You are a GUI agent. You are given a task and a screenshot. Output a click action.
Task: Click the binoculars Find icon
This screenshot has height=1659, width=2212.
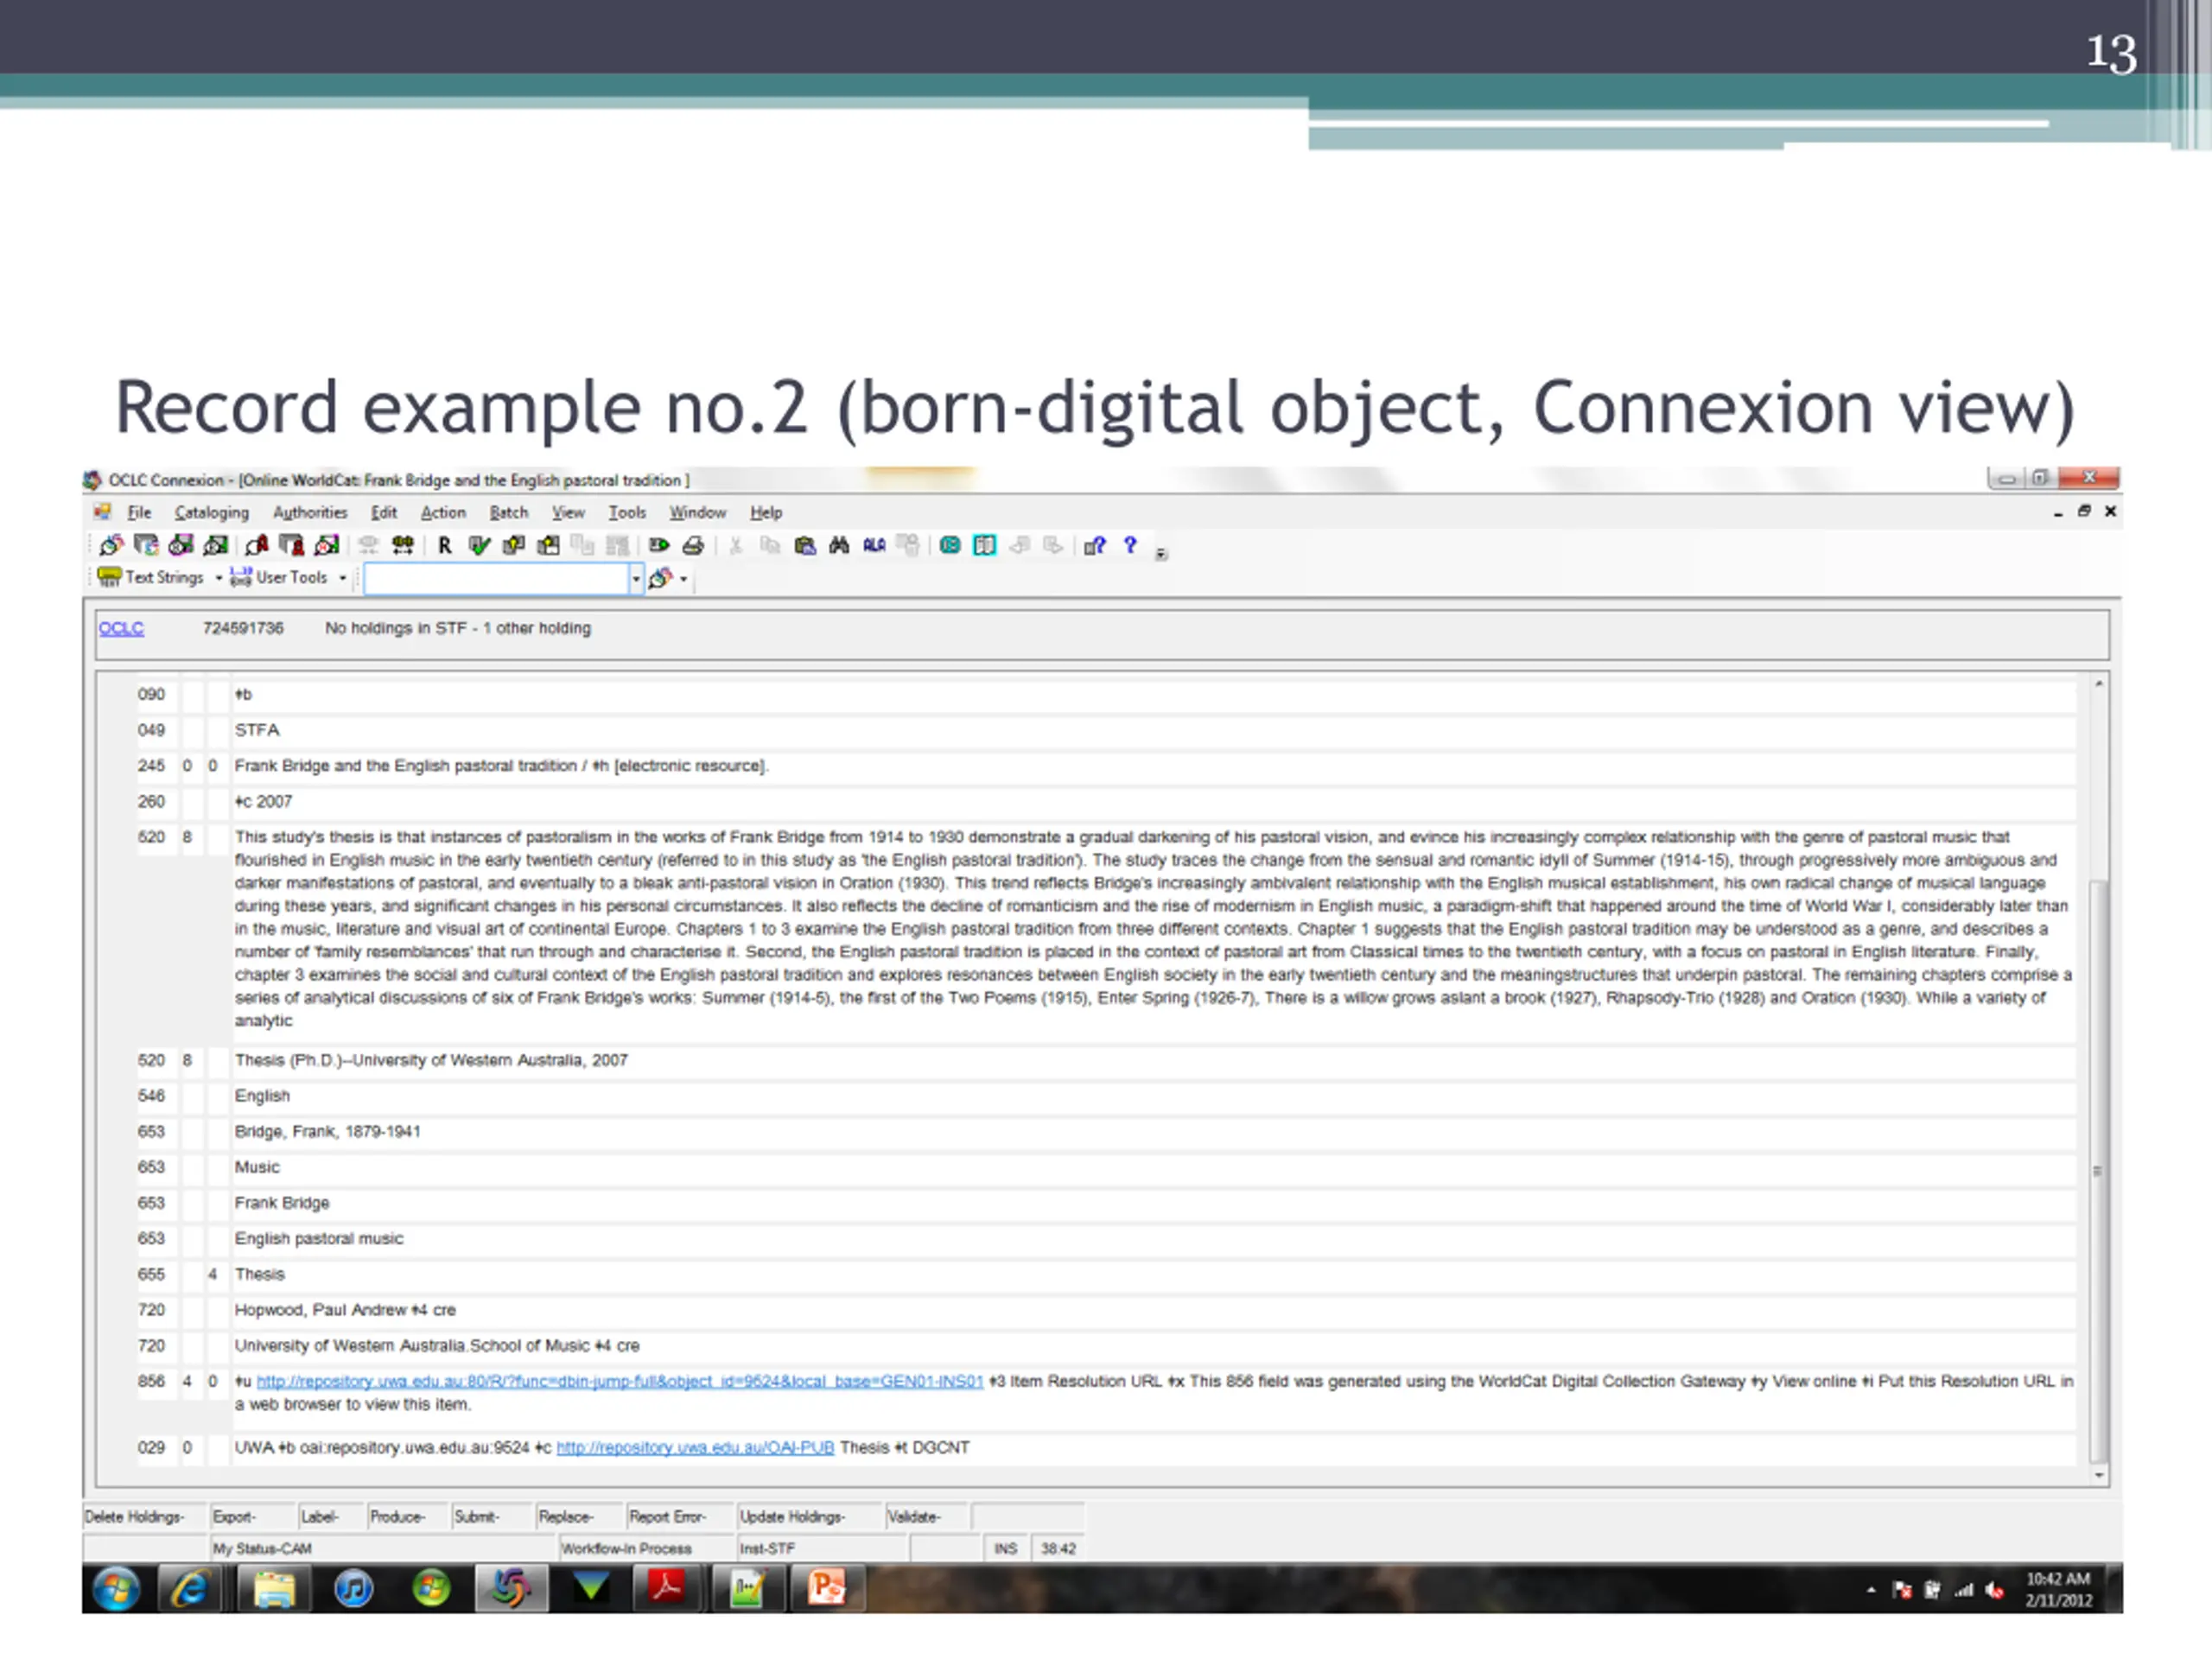[839, 545]
